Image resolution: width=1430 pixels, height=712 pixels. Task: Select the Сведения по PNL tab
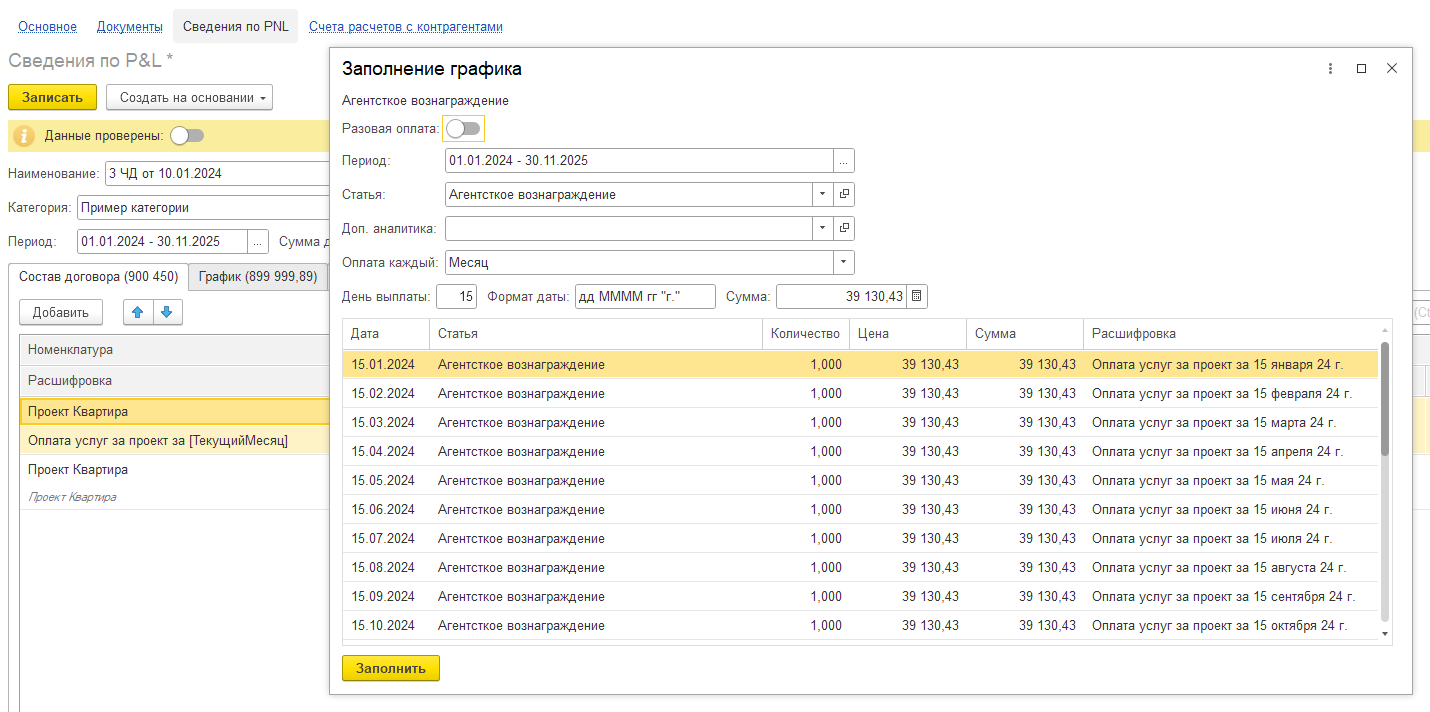coord(235,27)
